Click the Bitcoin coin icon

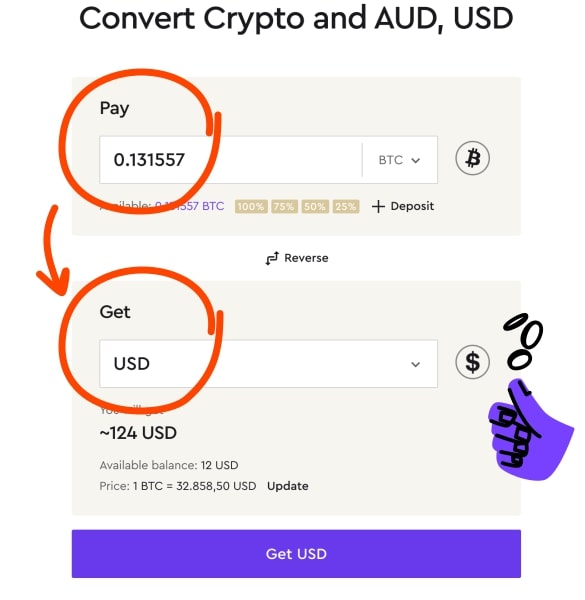(472, 158)
